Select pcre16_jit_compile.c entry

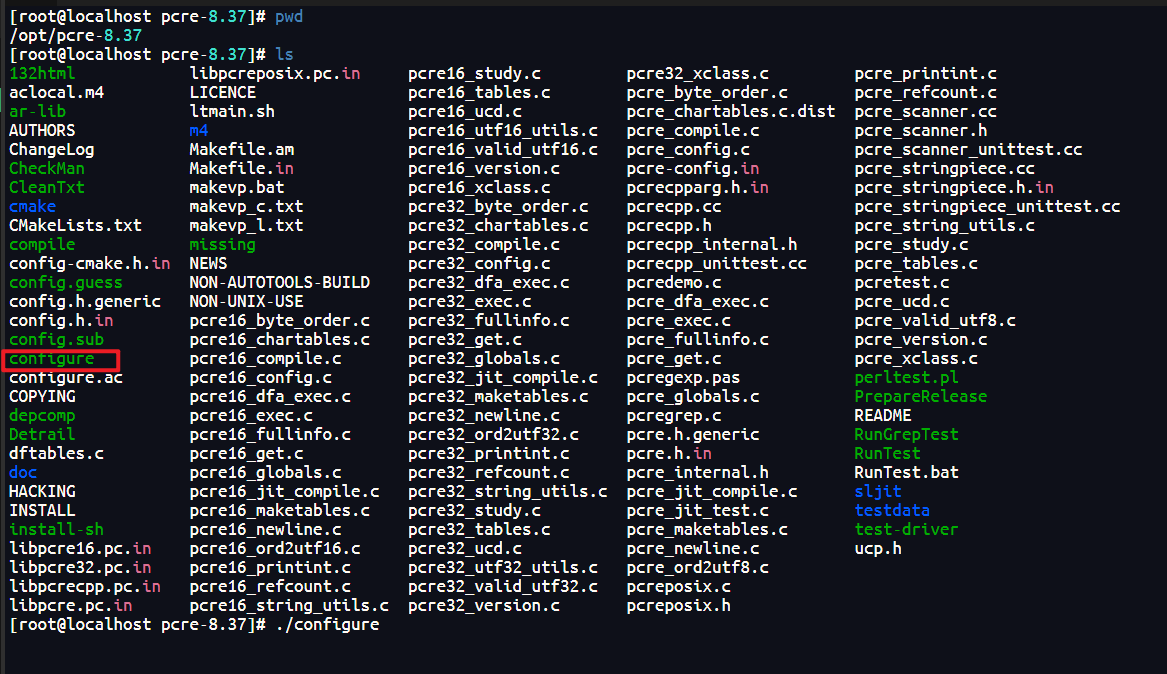tap(284, 492)
